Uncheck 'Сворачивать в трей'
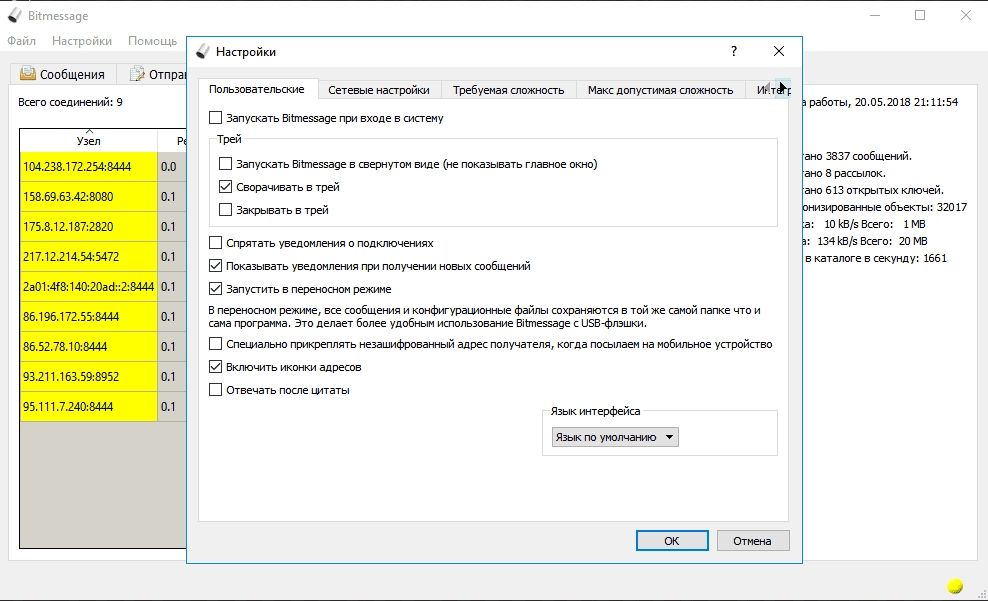The image size is (988, 601). [x=226, y=187]
